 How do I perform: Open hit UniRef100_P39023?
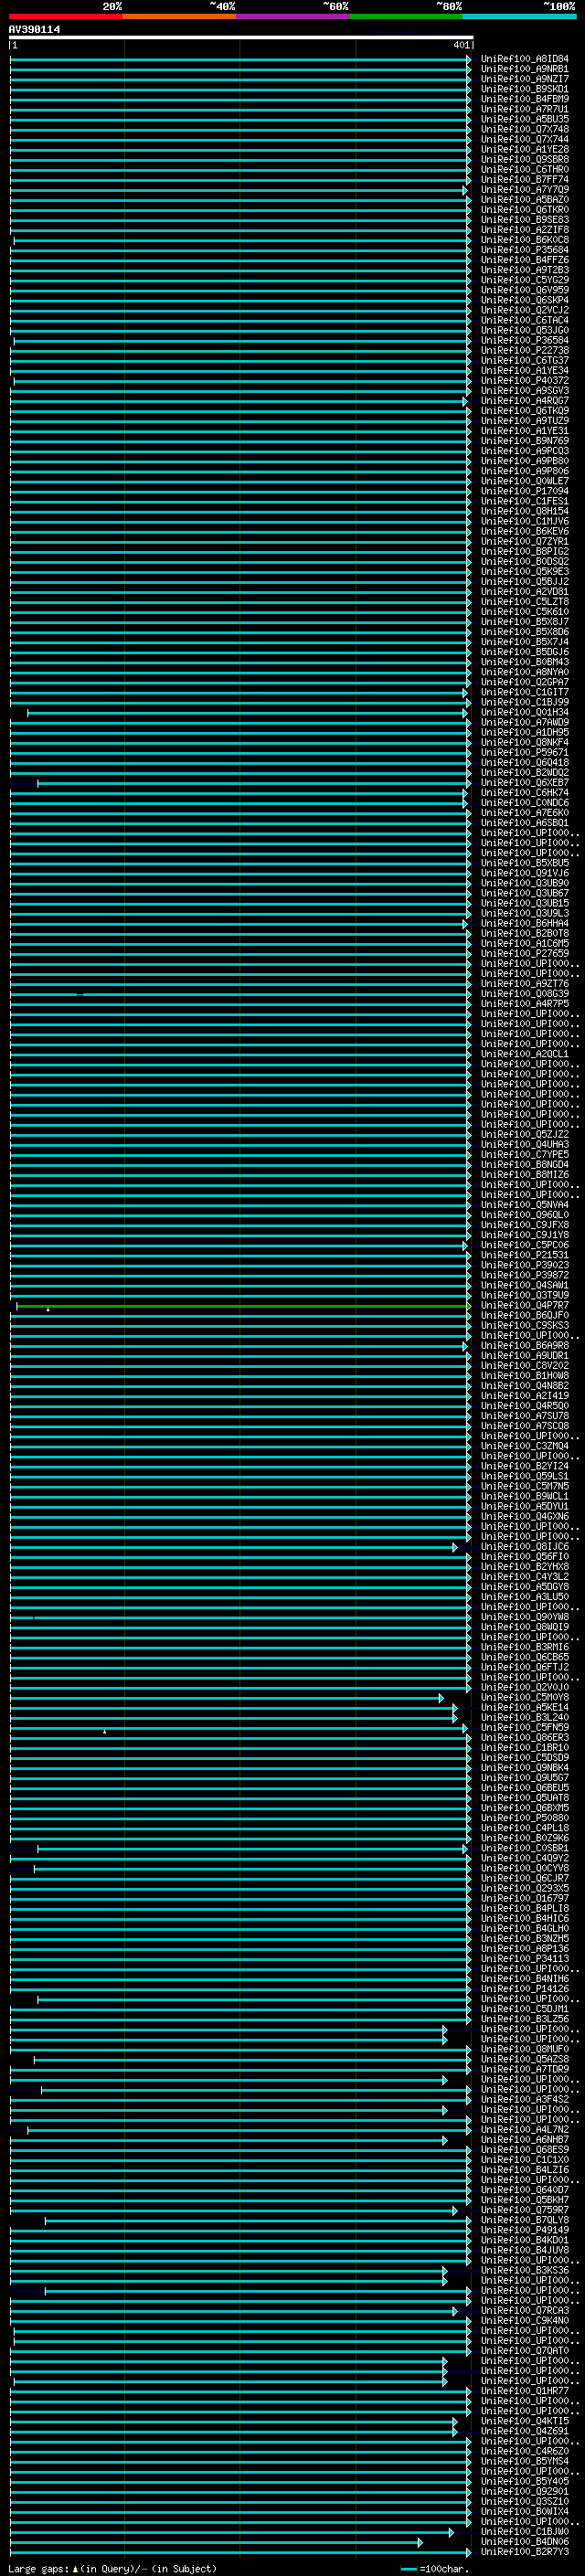coord(524,1265)
